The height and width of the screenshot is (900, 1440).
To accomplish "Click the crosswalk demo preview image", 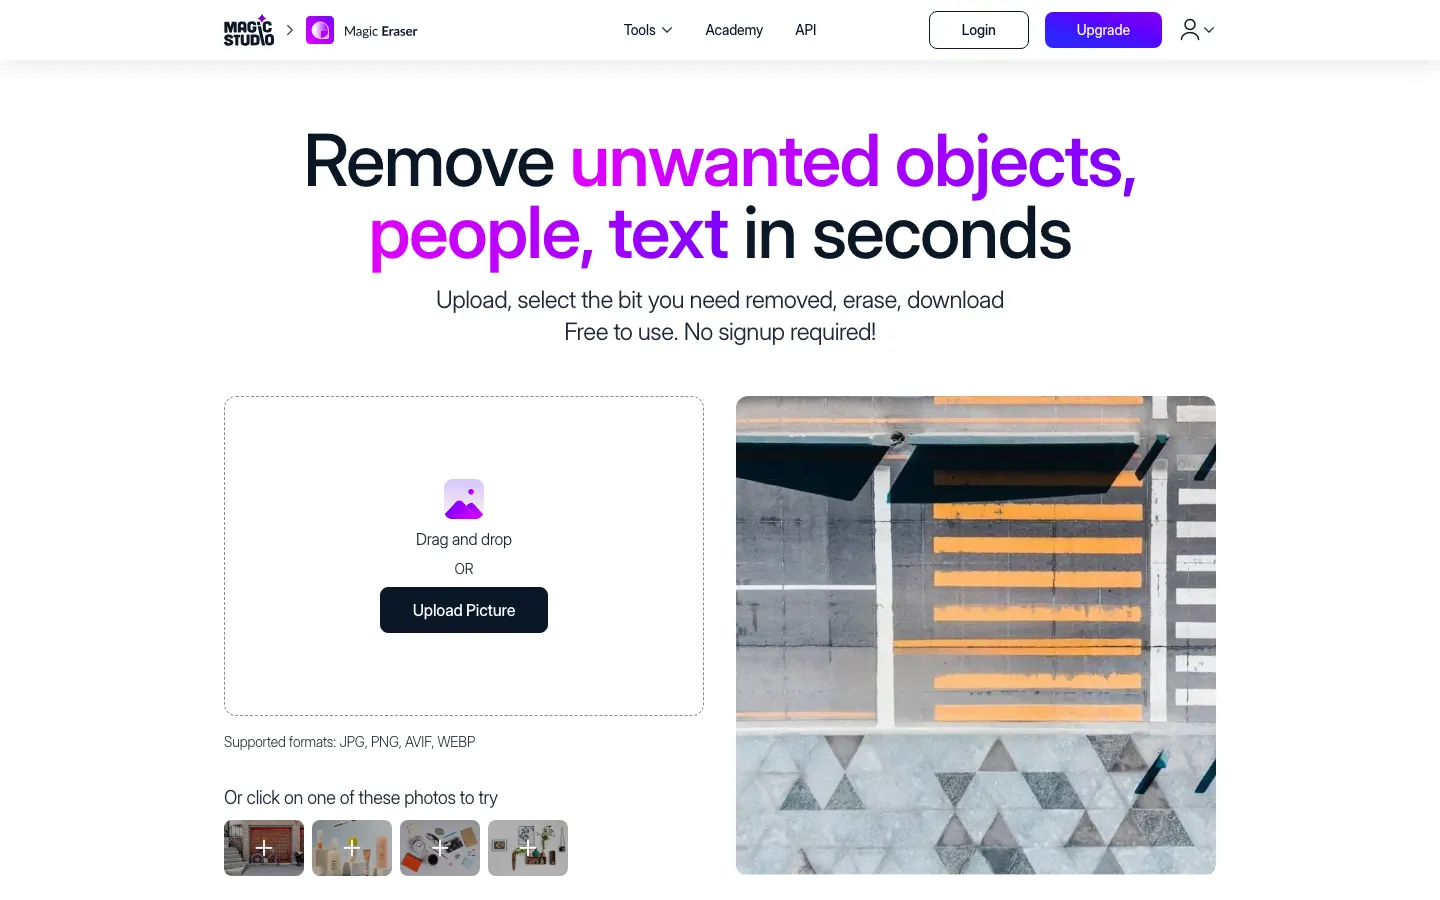I will pyautogui.click(x=976, y=635).
